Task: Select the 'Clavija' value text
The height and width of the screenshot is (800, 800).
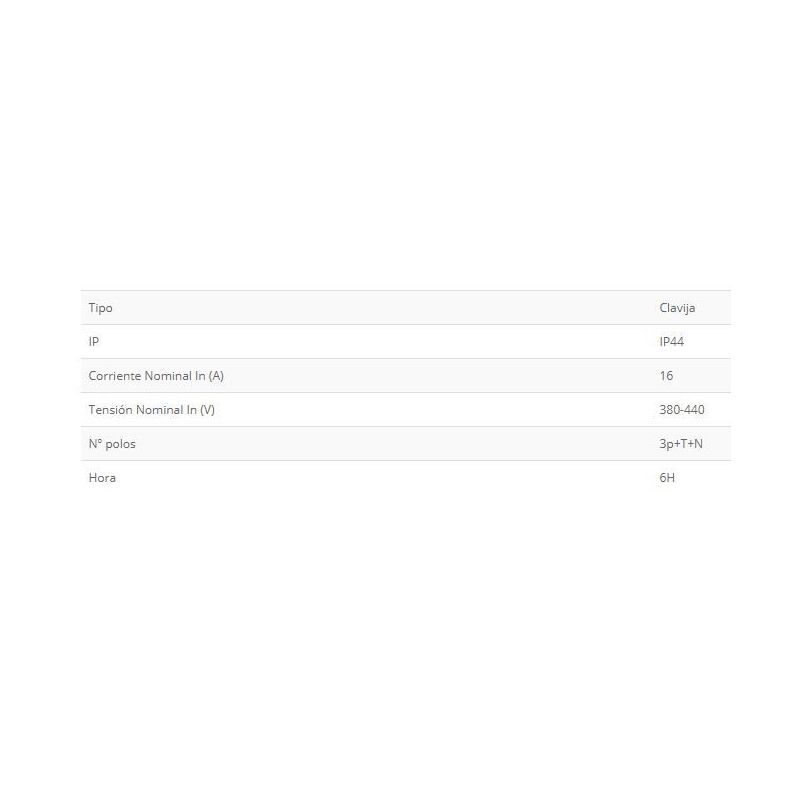Action: click(x=677, y=308)
